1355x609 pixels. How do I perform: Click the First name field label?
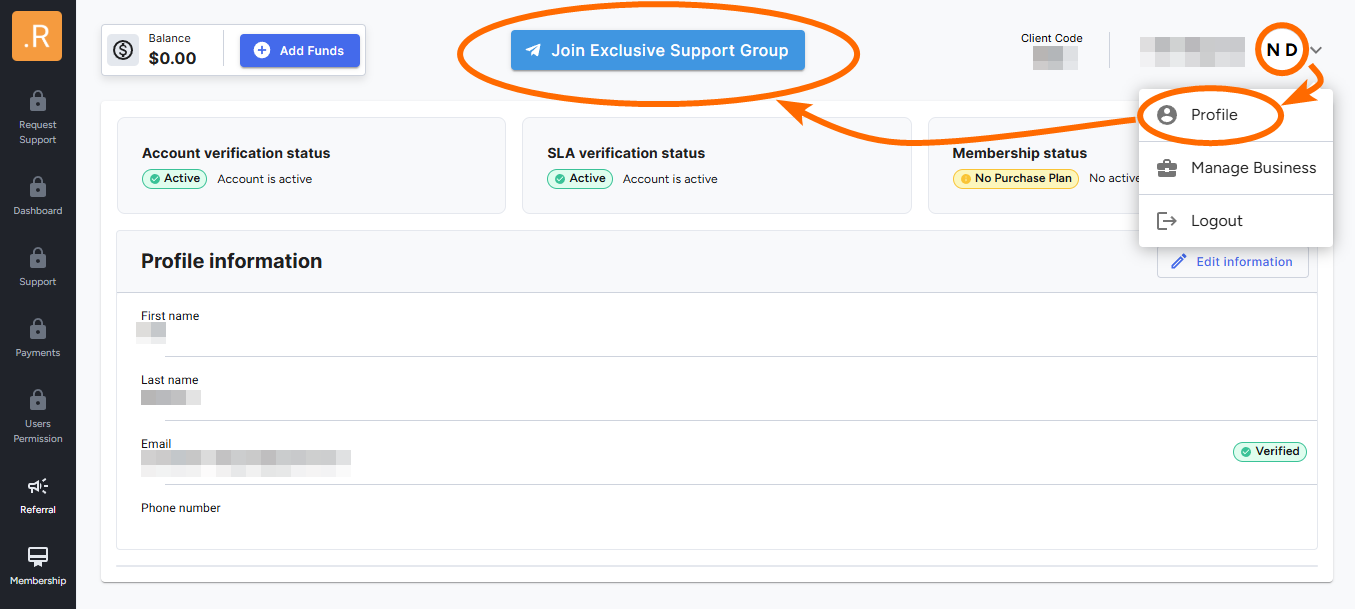click(x=170, y=316)
